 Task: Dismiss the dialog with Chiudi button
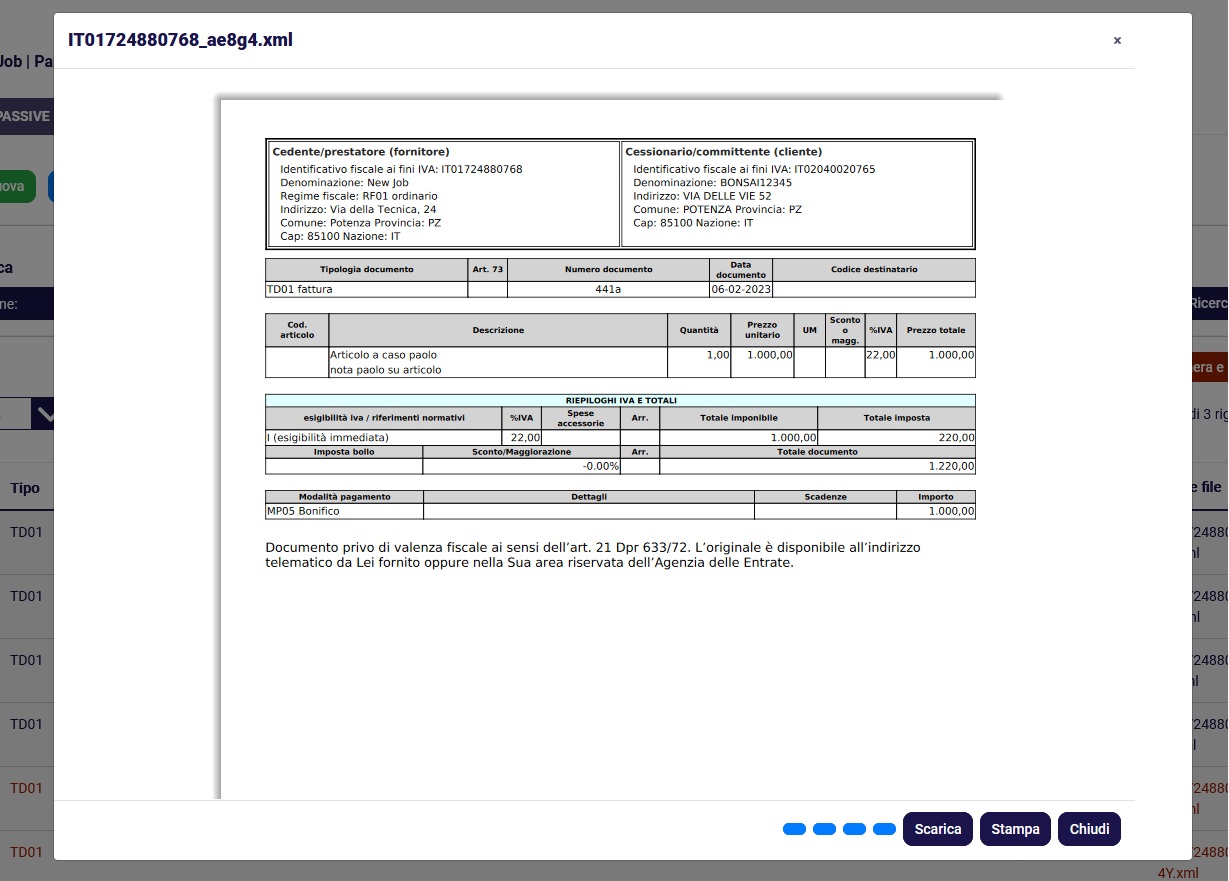[1089, 829]
